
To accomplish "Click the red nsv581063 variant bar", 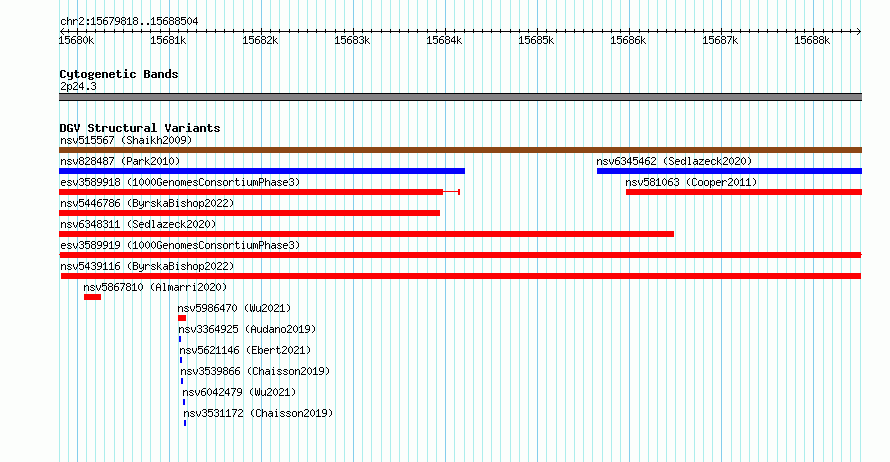I will pyautogui.click(x=744, y=192).
